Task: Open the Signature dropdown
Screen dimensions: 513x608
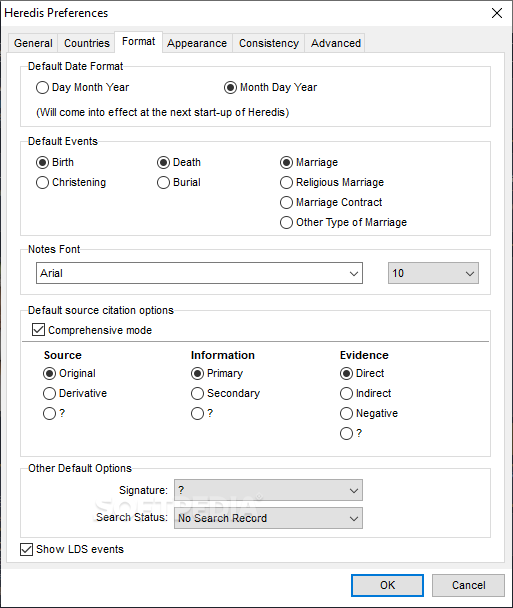Action: coord(268,491)
